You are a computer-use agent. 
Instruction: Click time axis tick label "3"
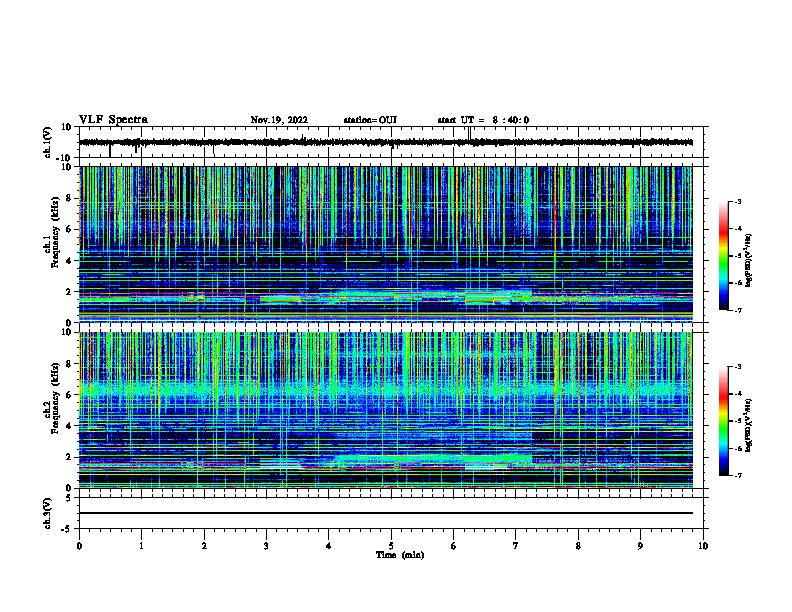coord(266,546)
